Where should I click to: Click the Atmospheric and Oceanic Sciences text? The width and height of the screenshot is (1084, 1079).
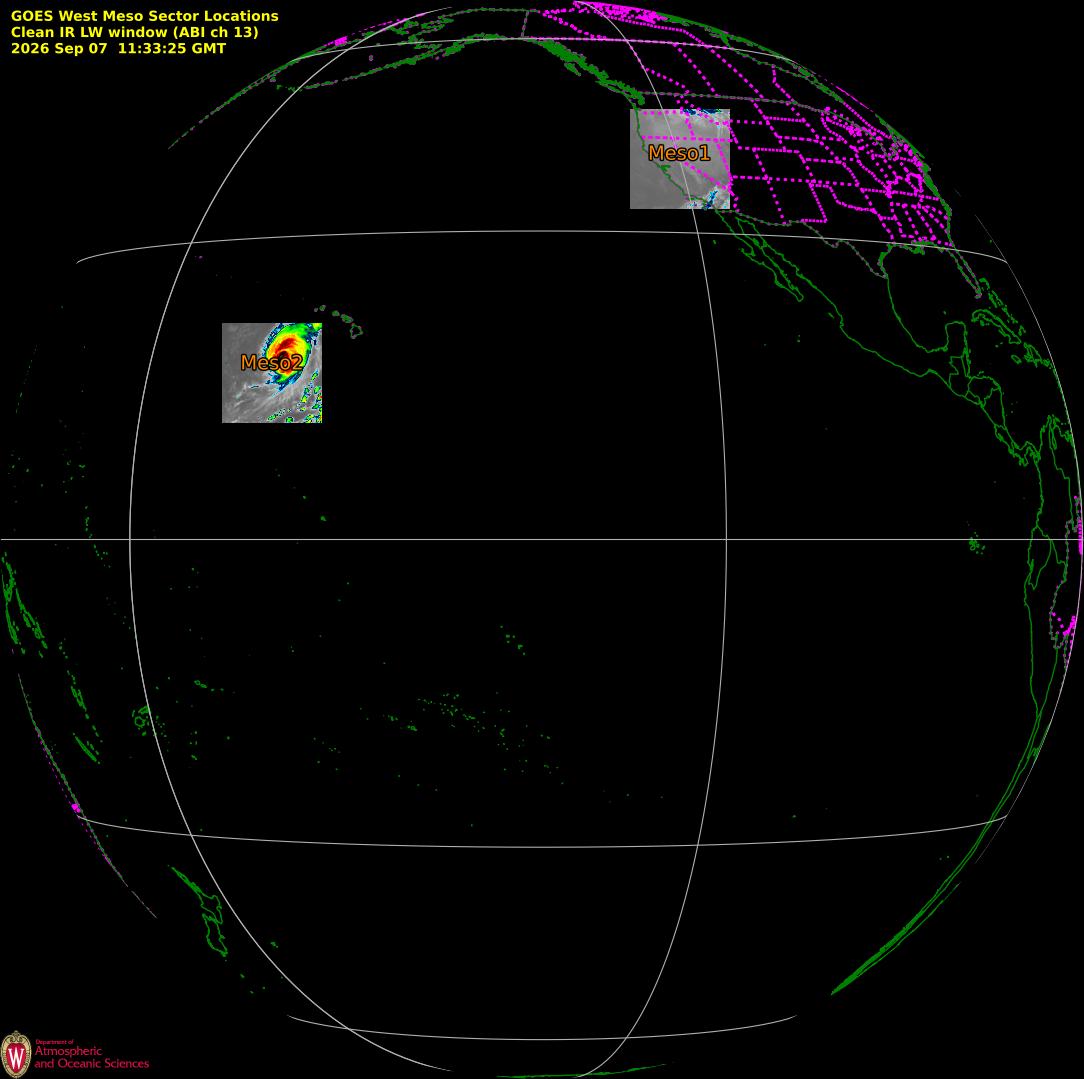(91, 1056)
